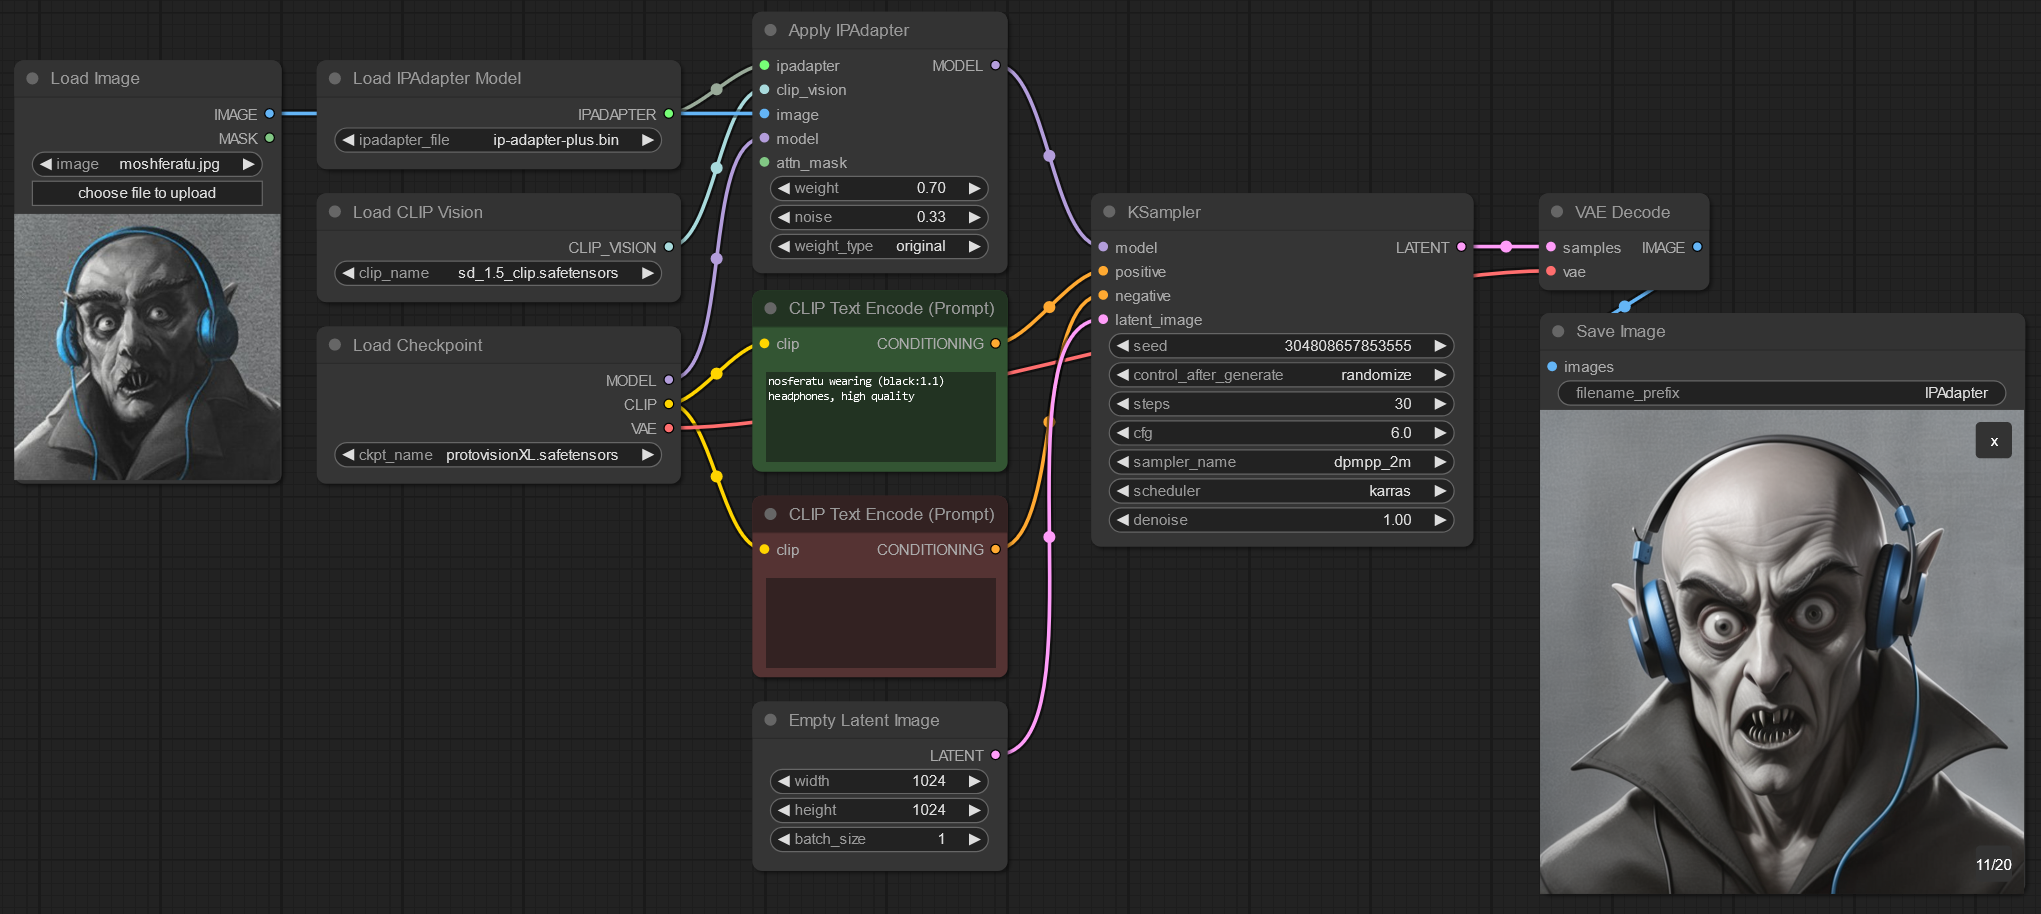Click the empty negative prompt text box
This screenshot has height=914, width=2041.
pos(880,622)
